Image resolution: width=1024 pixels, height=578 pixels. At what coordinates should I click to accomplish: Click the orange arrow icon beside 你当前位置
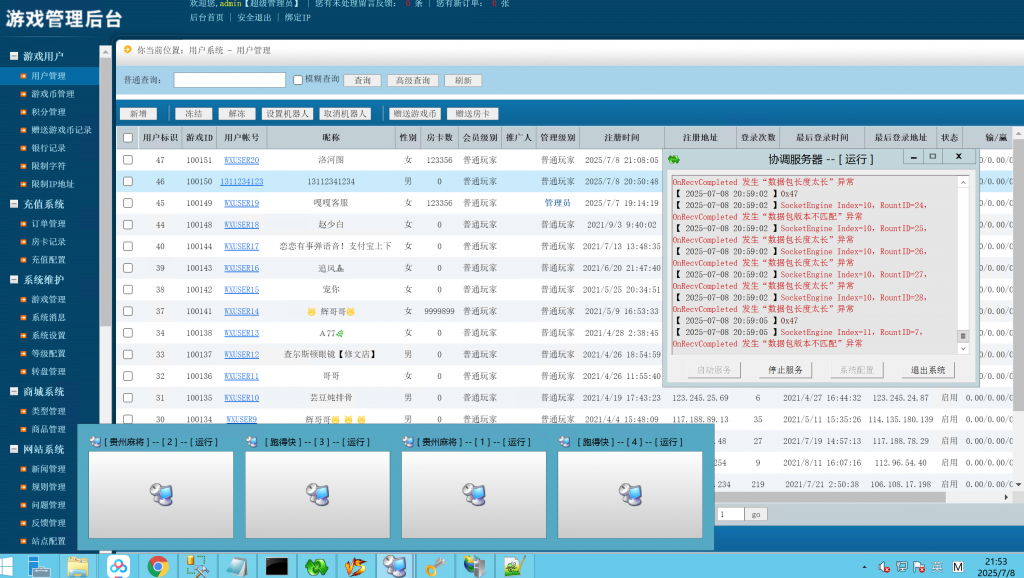click(x=126, y=49)
